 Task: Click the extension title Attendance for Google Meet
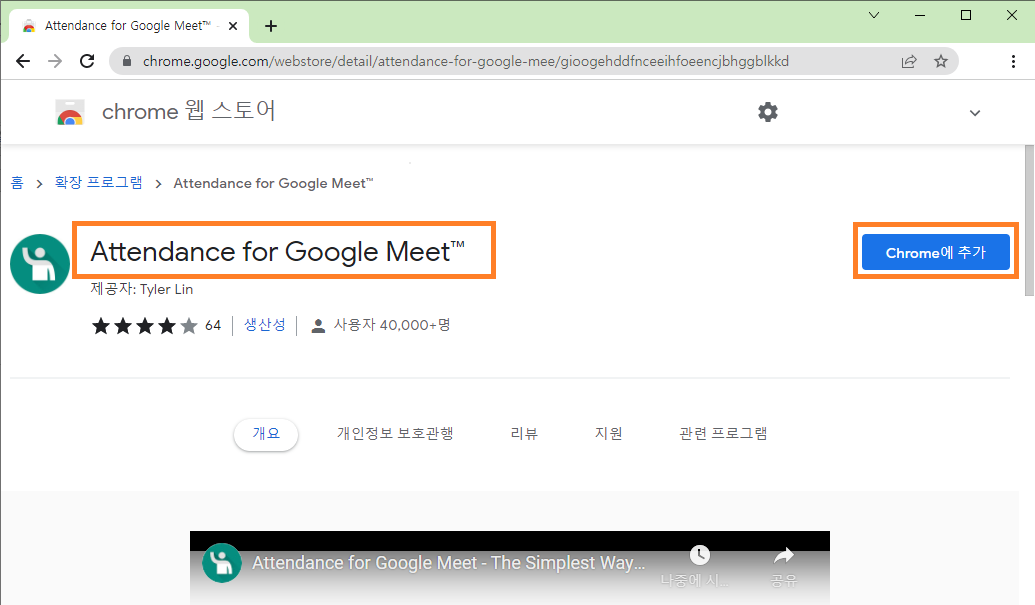coord(277,251)
